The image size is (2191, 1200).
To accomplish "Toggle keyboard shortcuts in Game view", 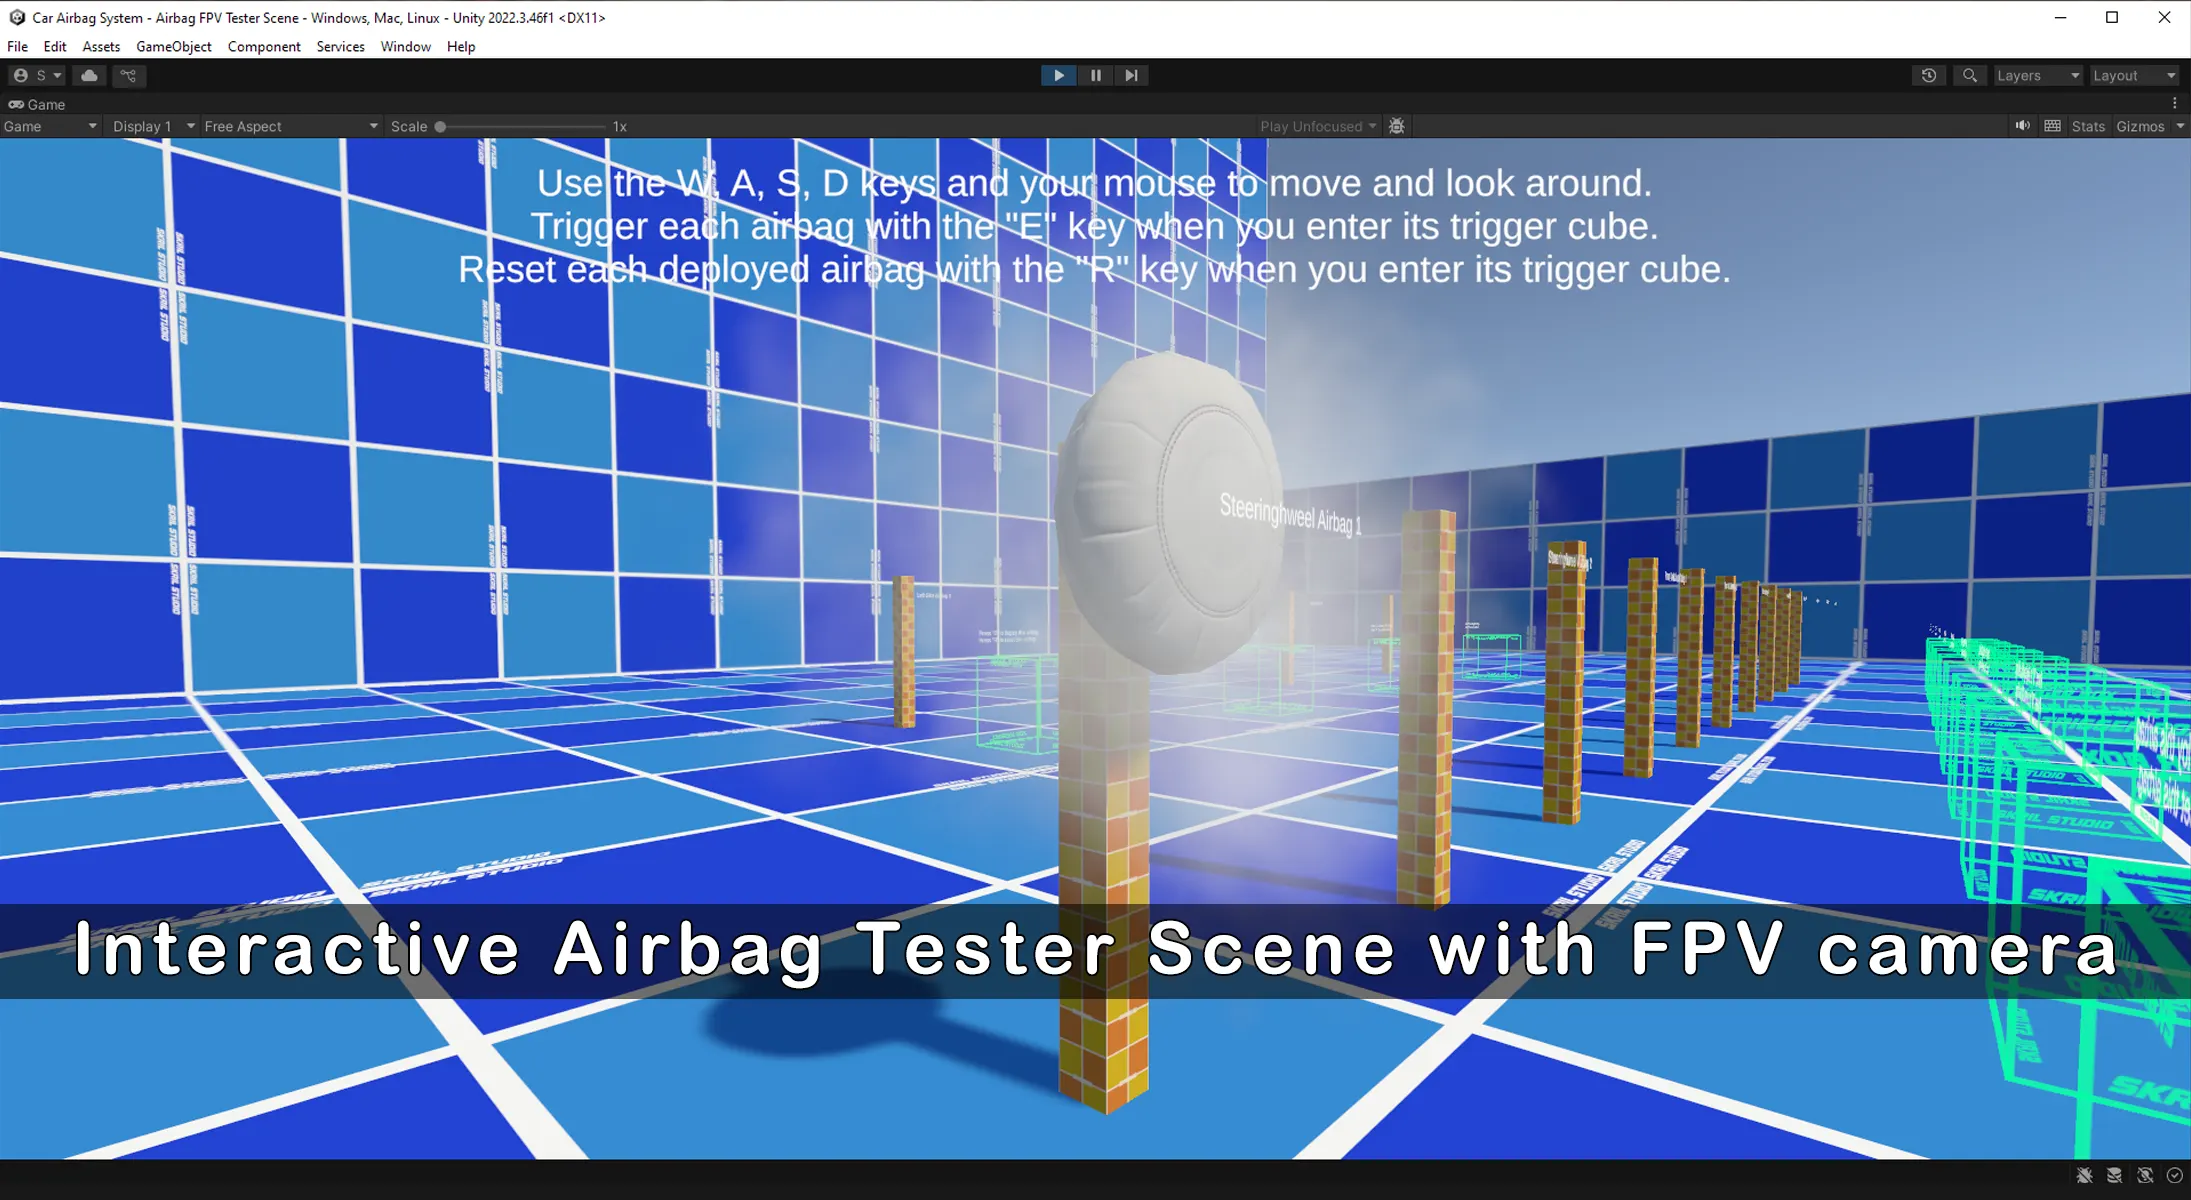I will (x=2052, y=126).
